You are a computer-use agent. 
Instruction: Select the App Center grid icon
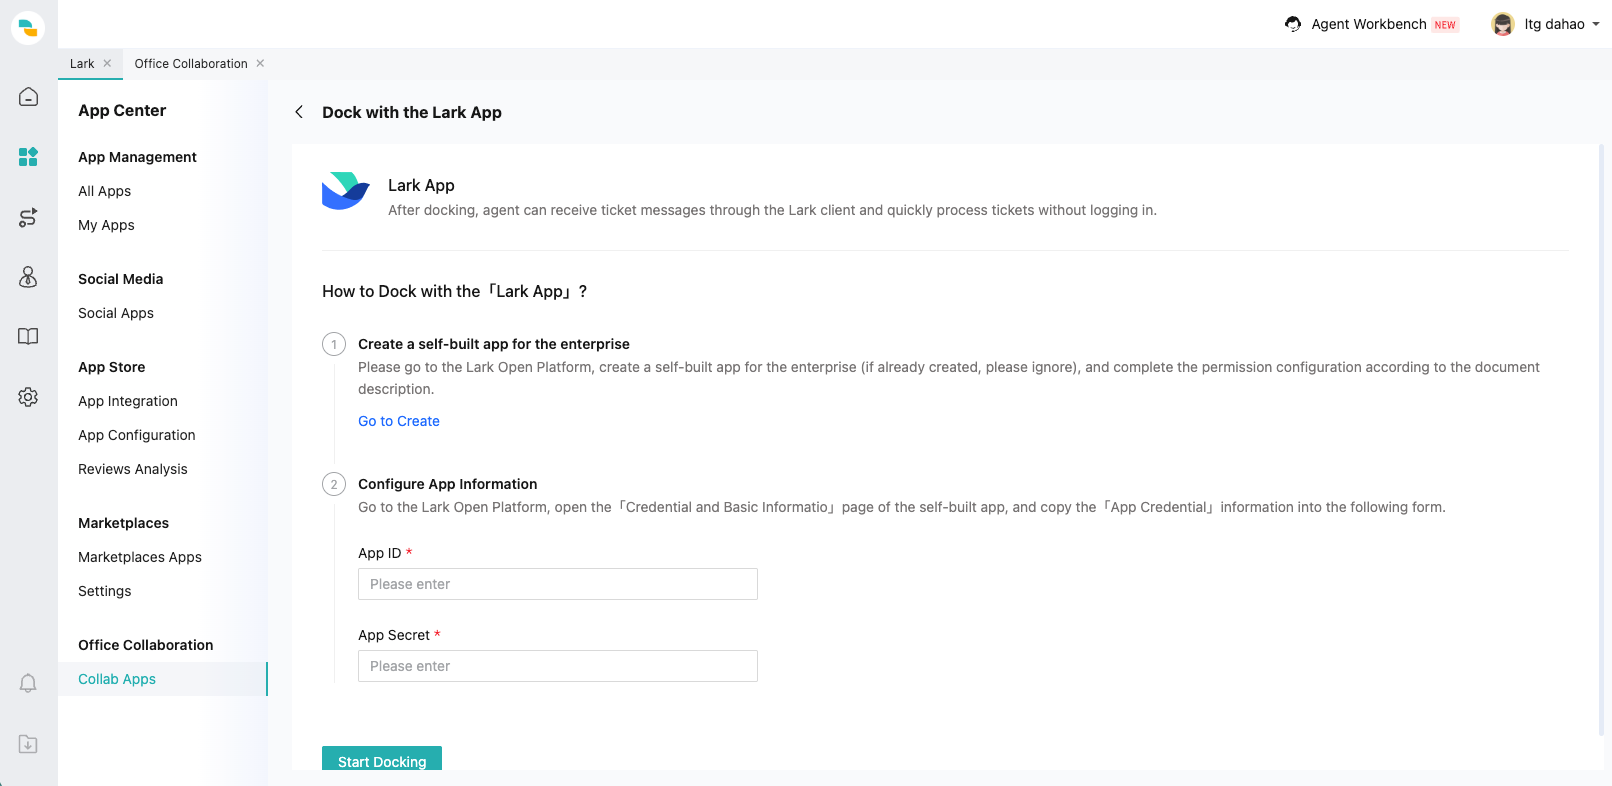[x=28, y=157]
